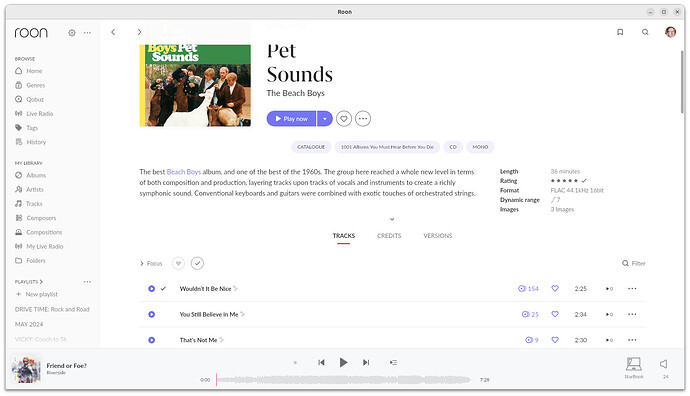Click the Play now button
Viewport: 690px width, 396px height.
click(x=291, y=119)
